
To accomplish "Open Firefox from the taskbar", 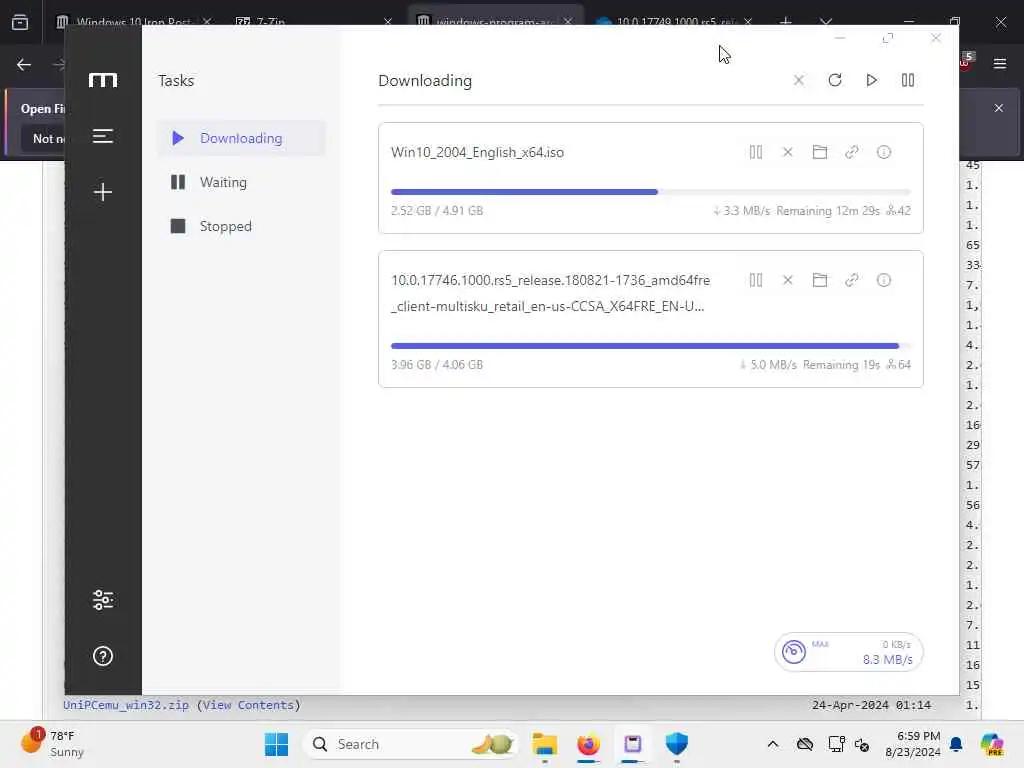I will [588, 744].
